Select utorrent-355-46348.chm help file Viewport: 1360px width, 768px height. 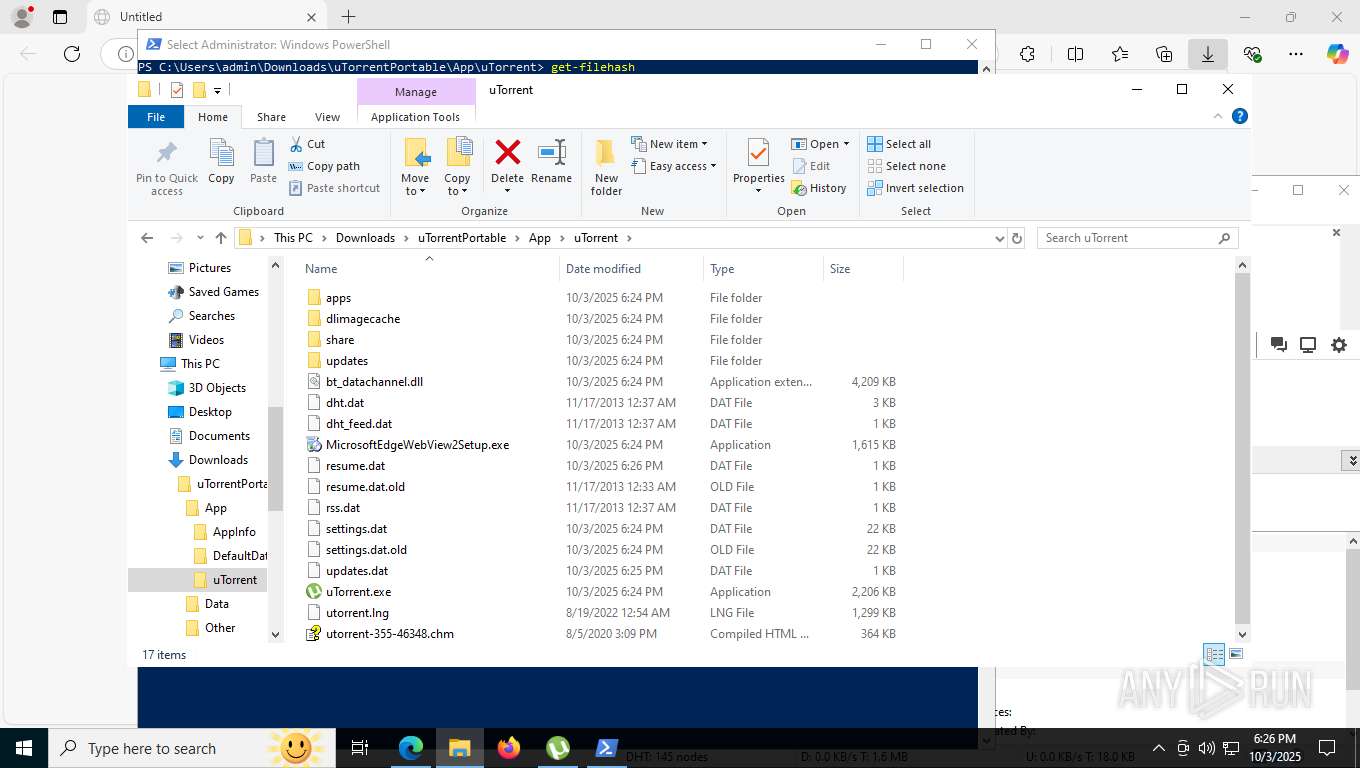coord(389,634)
